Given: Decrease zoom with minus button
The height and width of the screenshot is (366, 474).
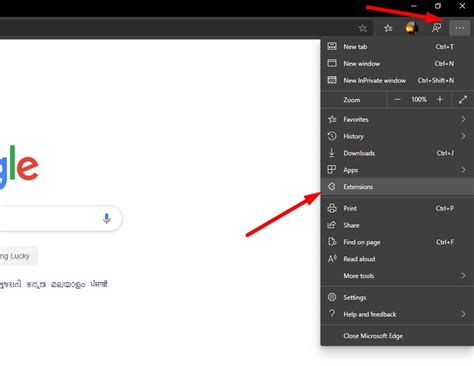Looking at the screenshot, I should coord(397,99).
